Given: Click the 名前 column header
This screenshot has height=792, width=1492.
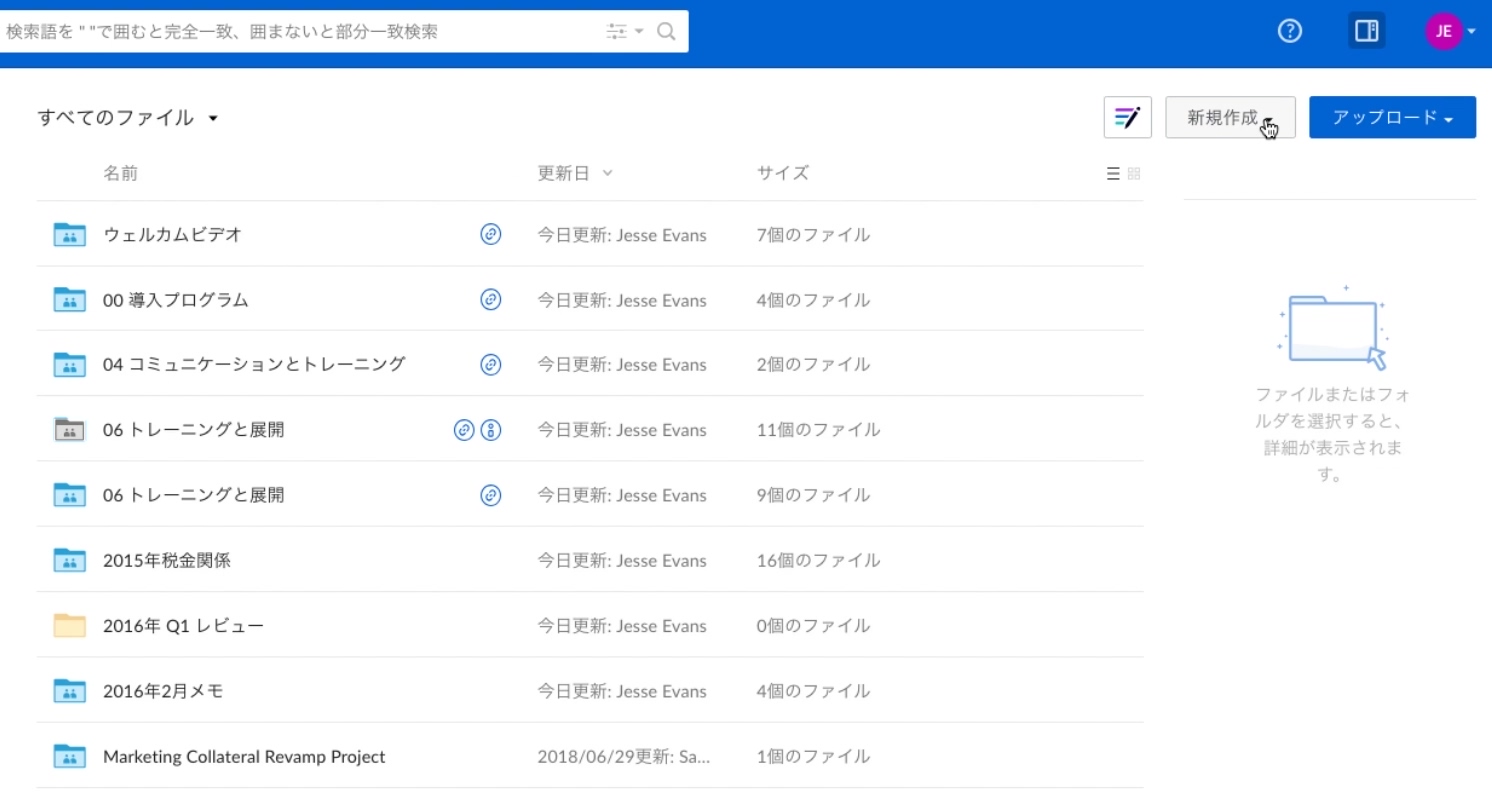Looking at the screenshot, I should point(122,172).
